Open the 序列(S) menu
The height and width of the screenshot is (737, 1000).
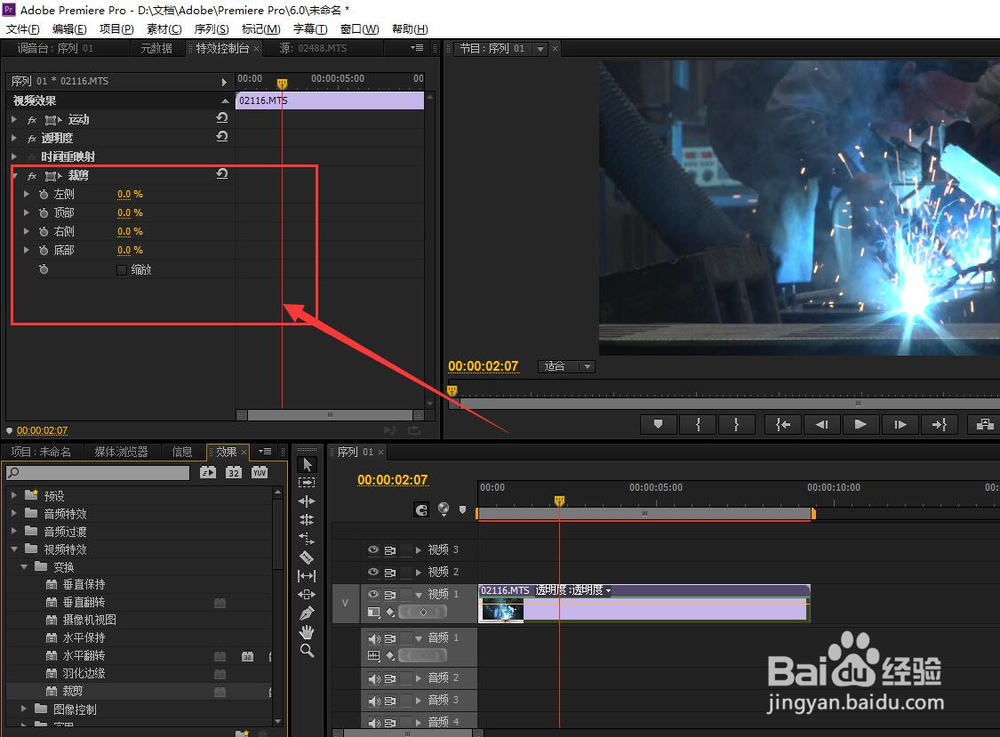(x=211, y=29)
